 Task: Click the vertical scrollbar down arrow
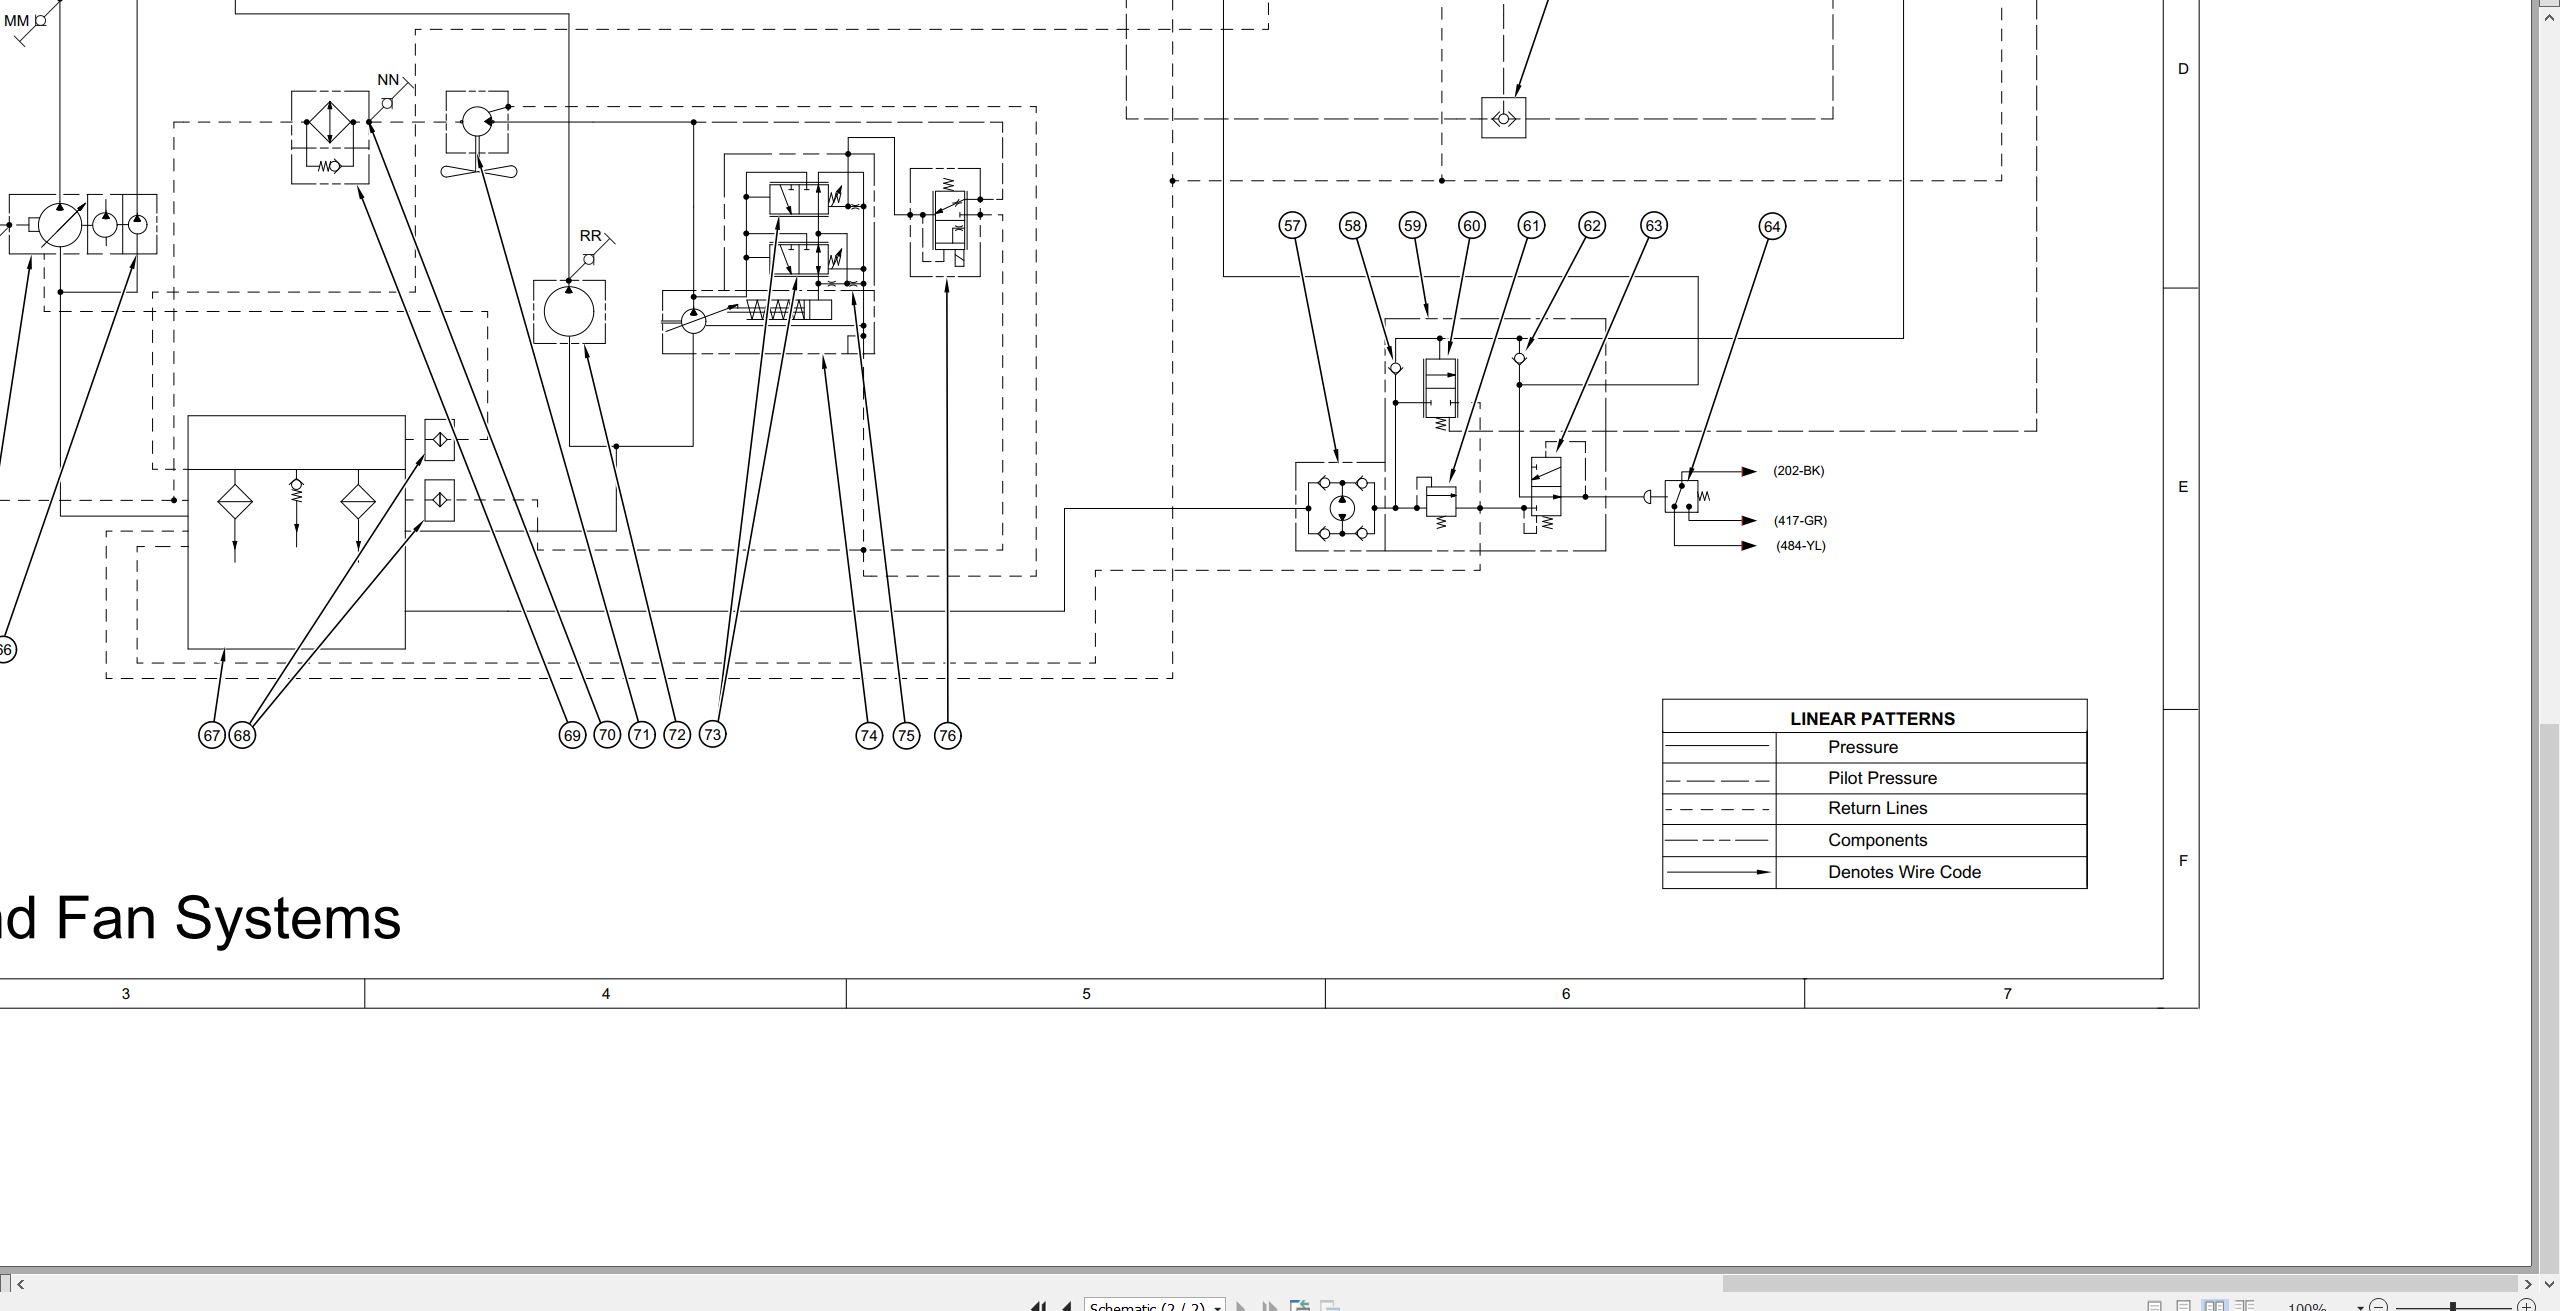2550,1283
